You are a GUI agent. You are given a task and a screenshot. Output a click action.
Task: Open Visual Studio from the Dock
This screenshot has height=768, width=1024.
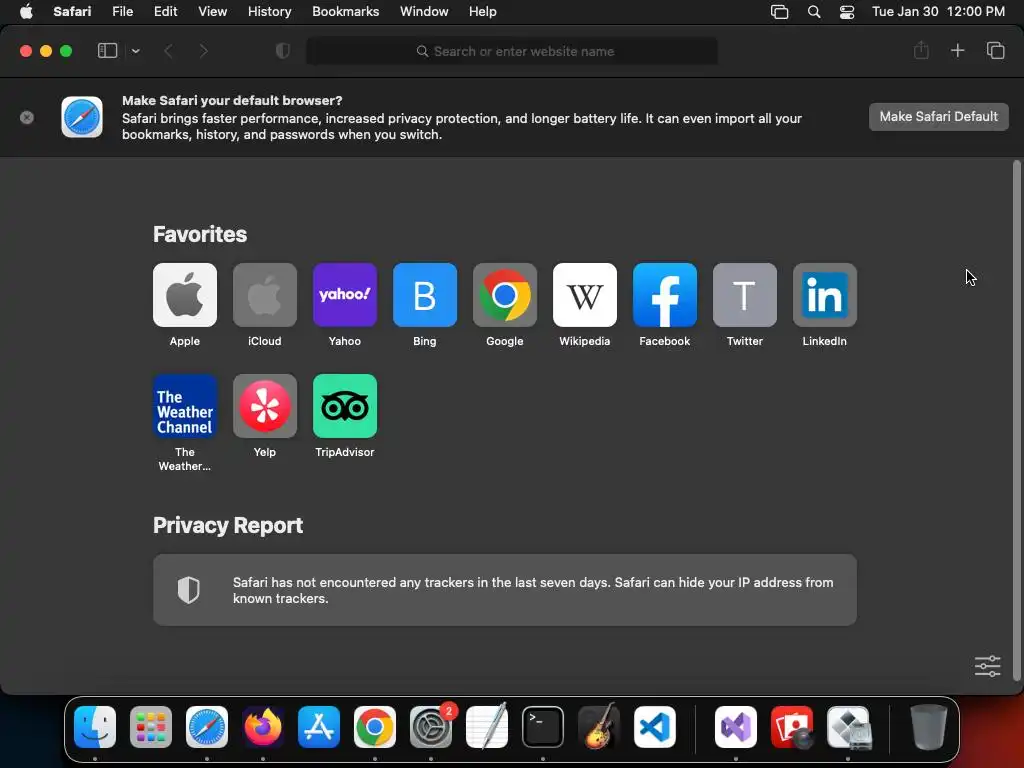pos(736,727)
